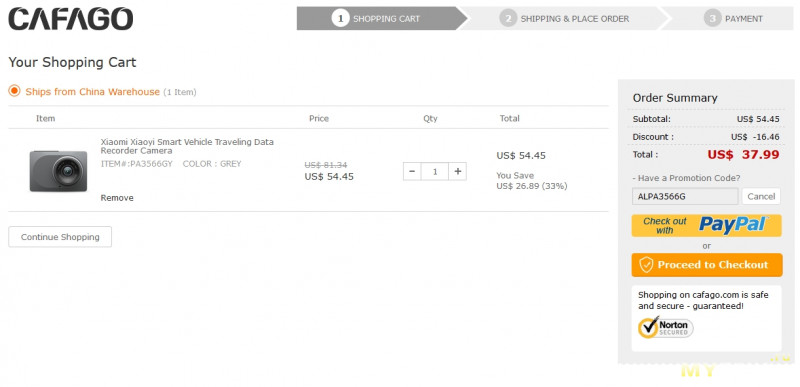Click the discount value -16.46

click(755, 137)
